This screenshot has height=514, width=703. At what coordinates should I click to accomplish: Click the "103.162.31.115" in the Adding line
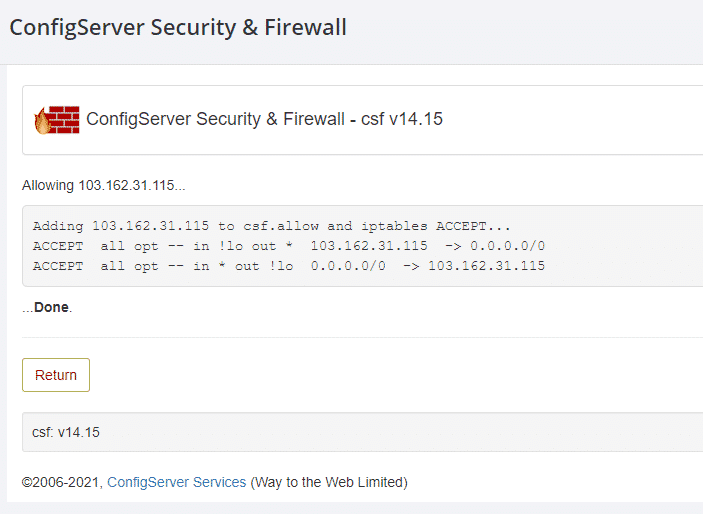[x=150, y=226]
